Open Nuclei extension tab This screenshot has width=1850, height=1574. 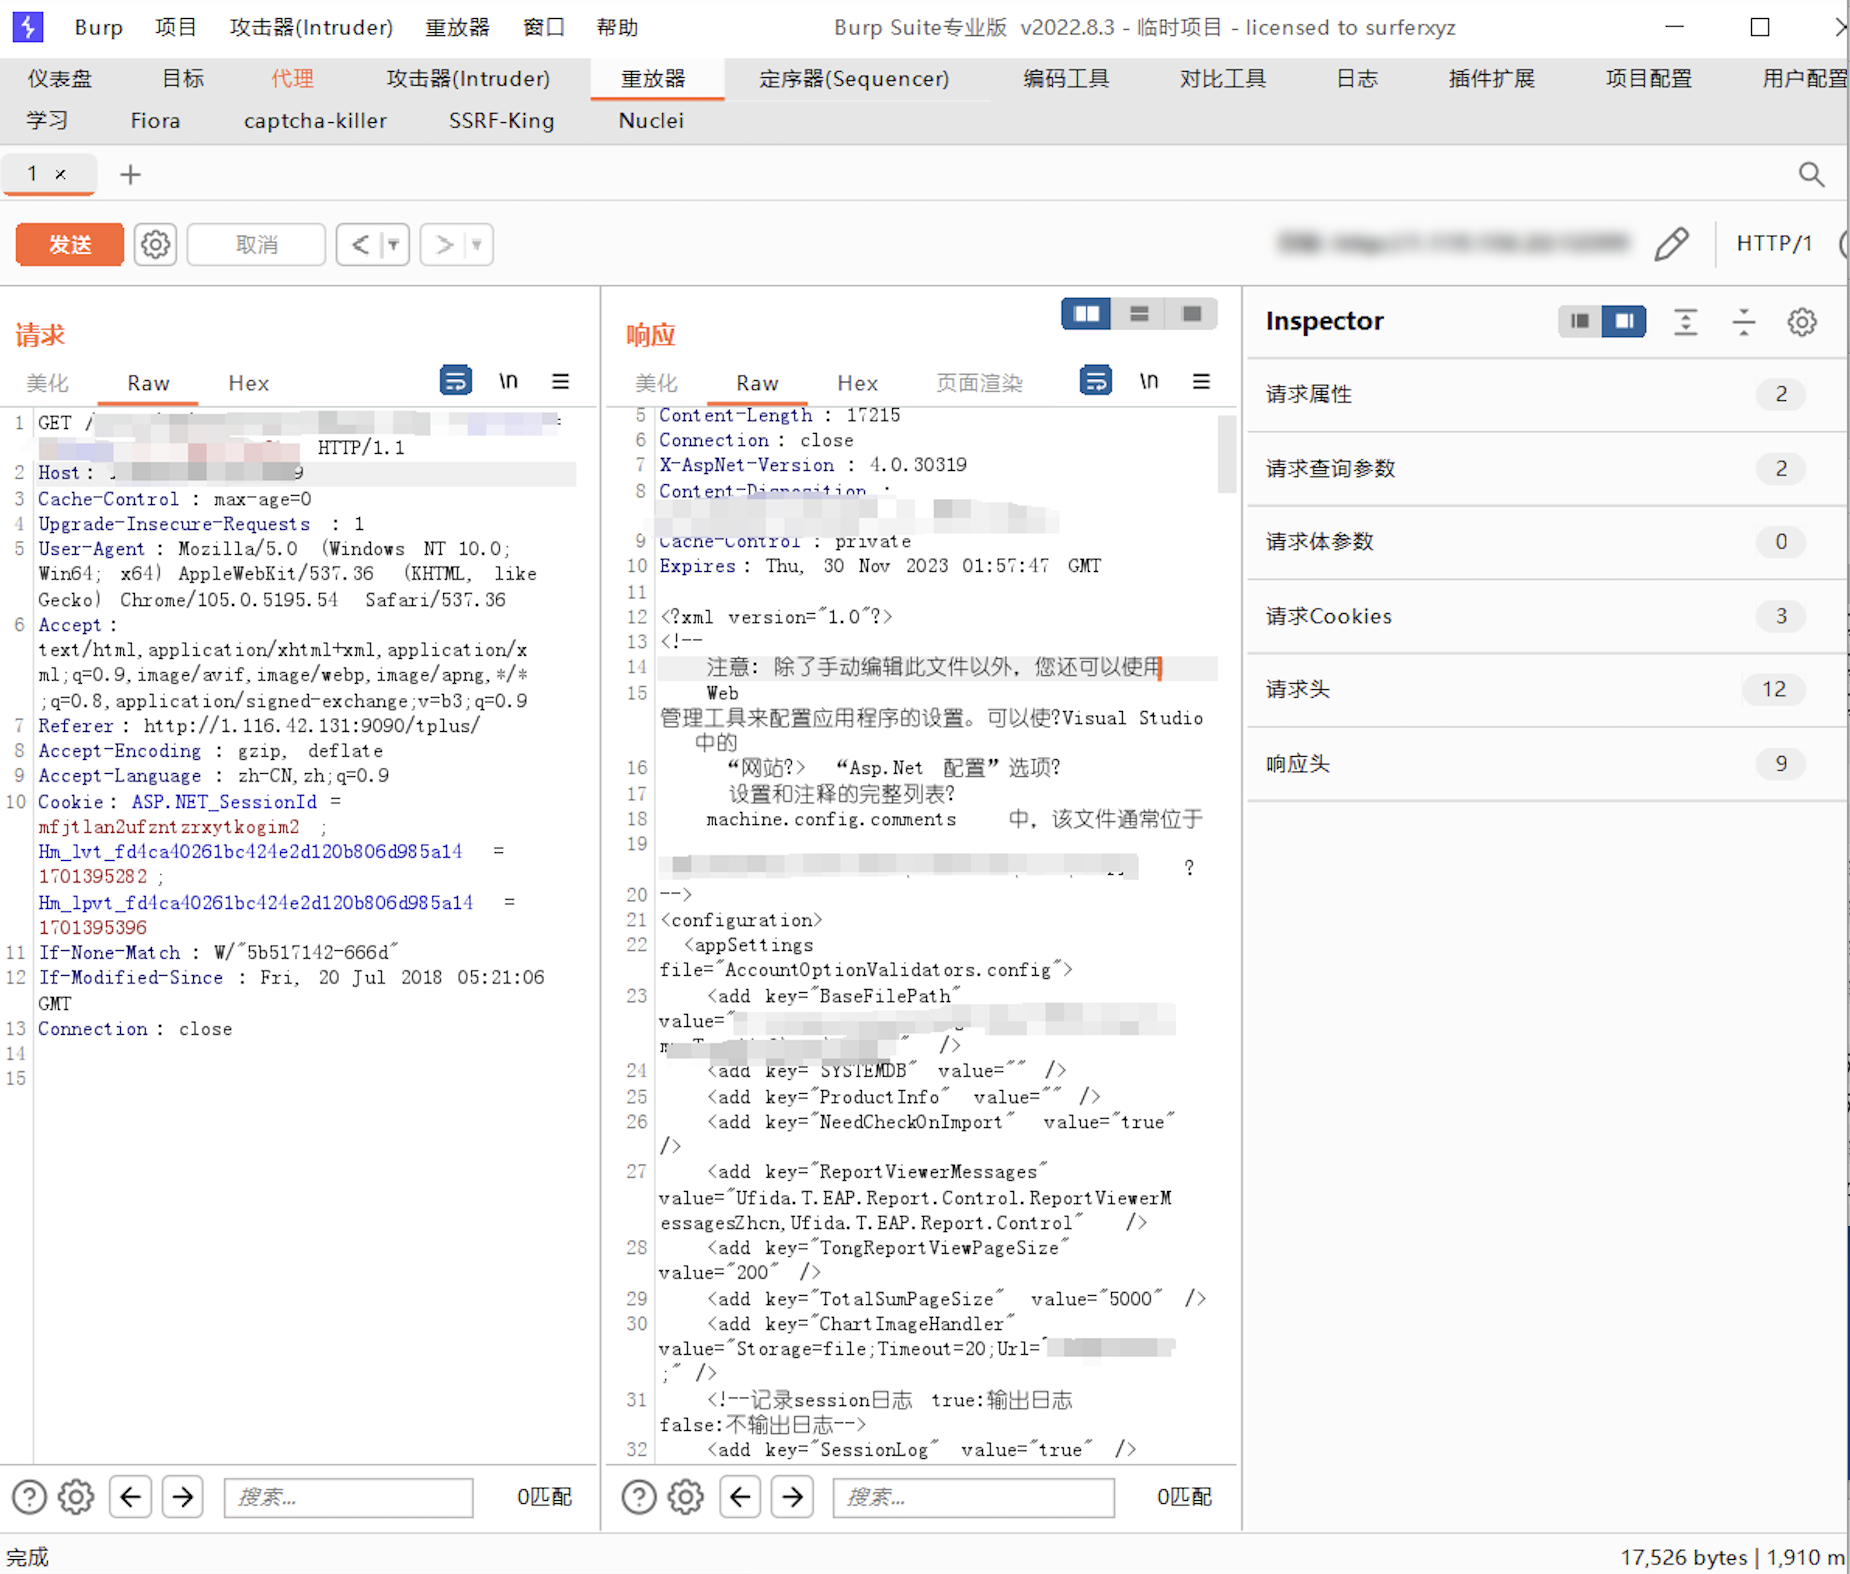coord(651,120)
